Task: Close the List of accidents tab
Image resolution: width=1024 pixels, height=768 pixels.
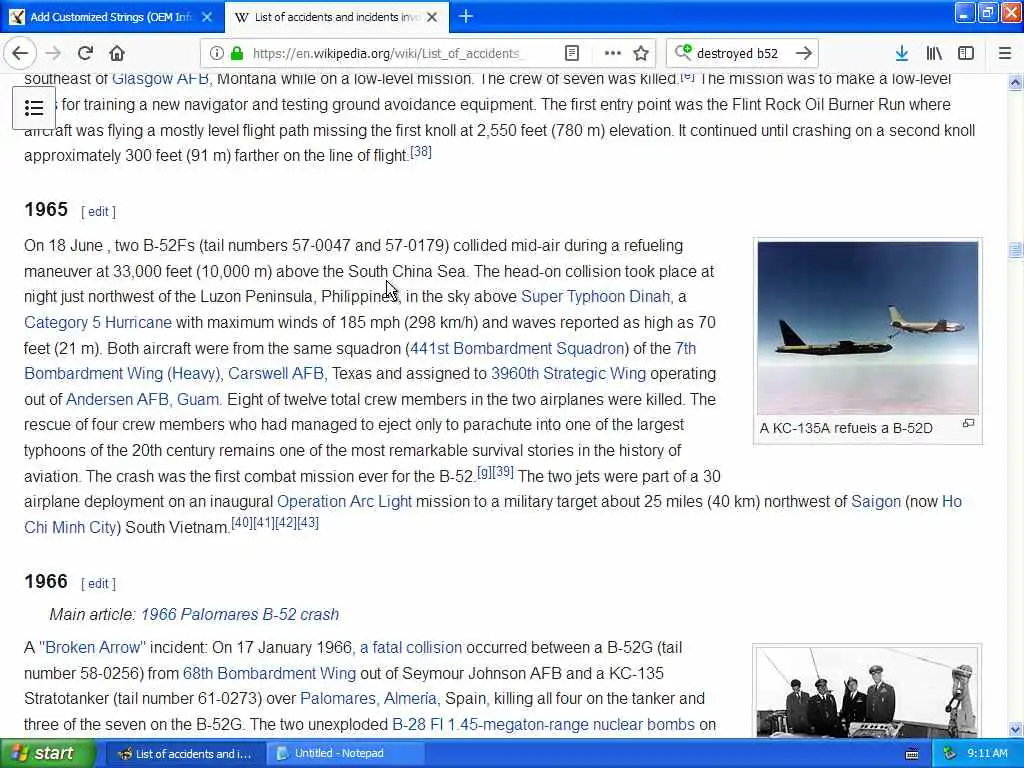Action: tap(432, 17)
